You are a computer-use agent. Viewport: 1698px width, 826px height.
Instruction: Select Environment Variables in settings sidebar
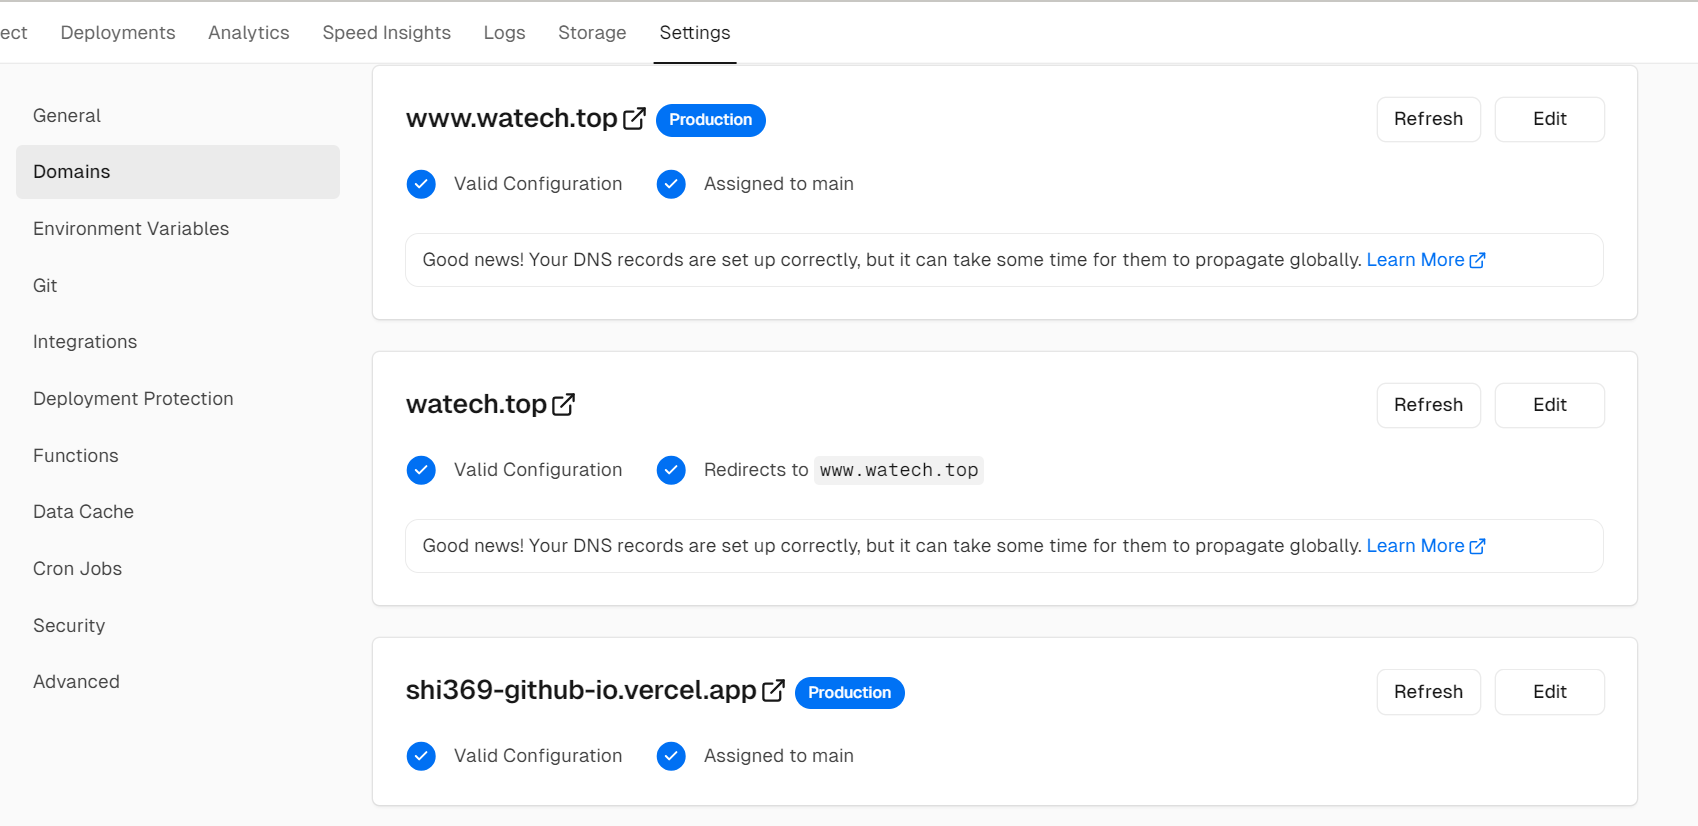(131, 229)
